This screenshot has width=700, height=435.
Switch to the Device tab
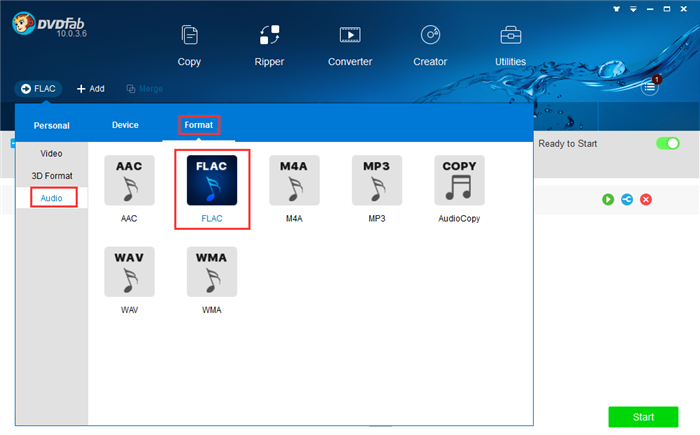tap(125, 125)
